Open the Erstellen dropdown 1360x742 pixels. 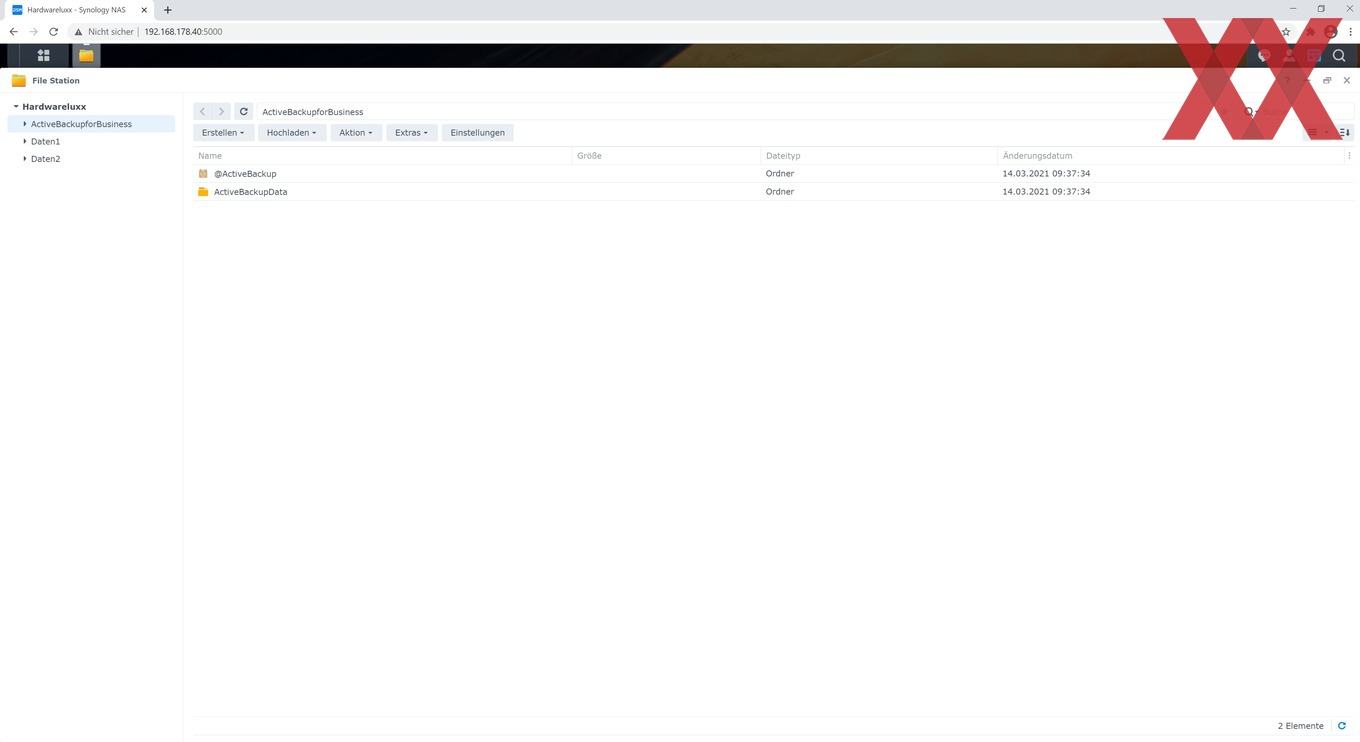pyautogui.click(x=223, y=132)
